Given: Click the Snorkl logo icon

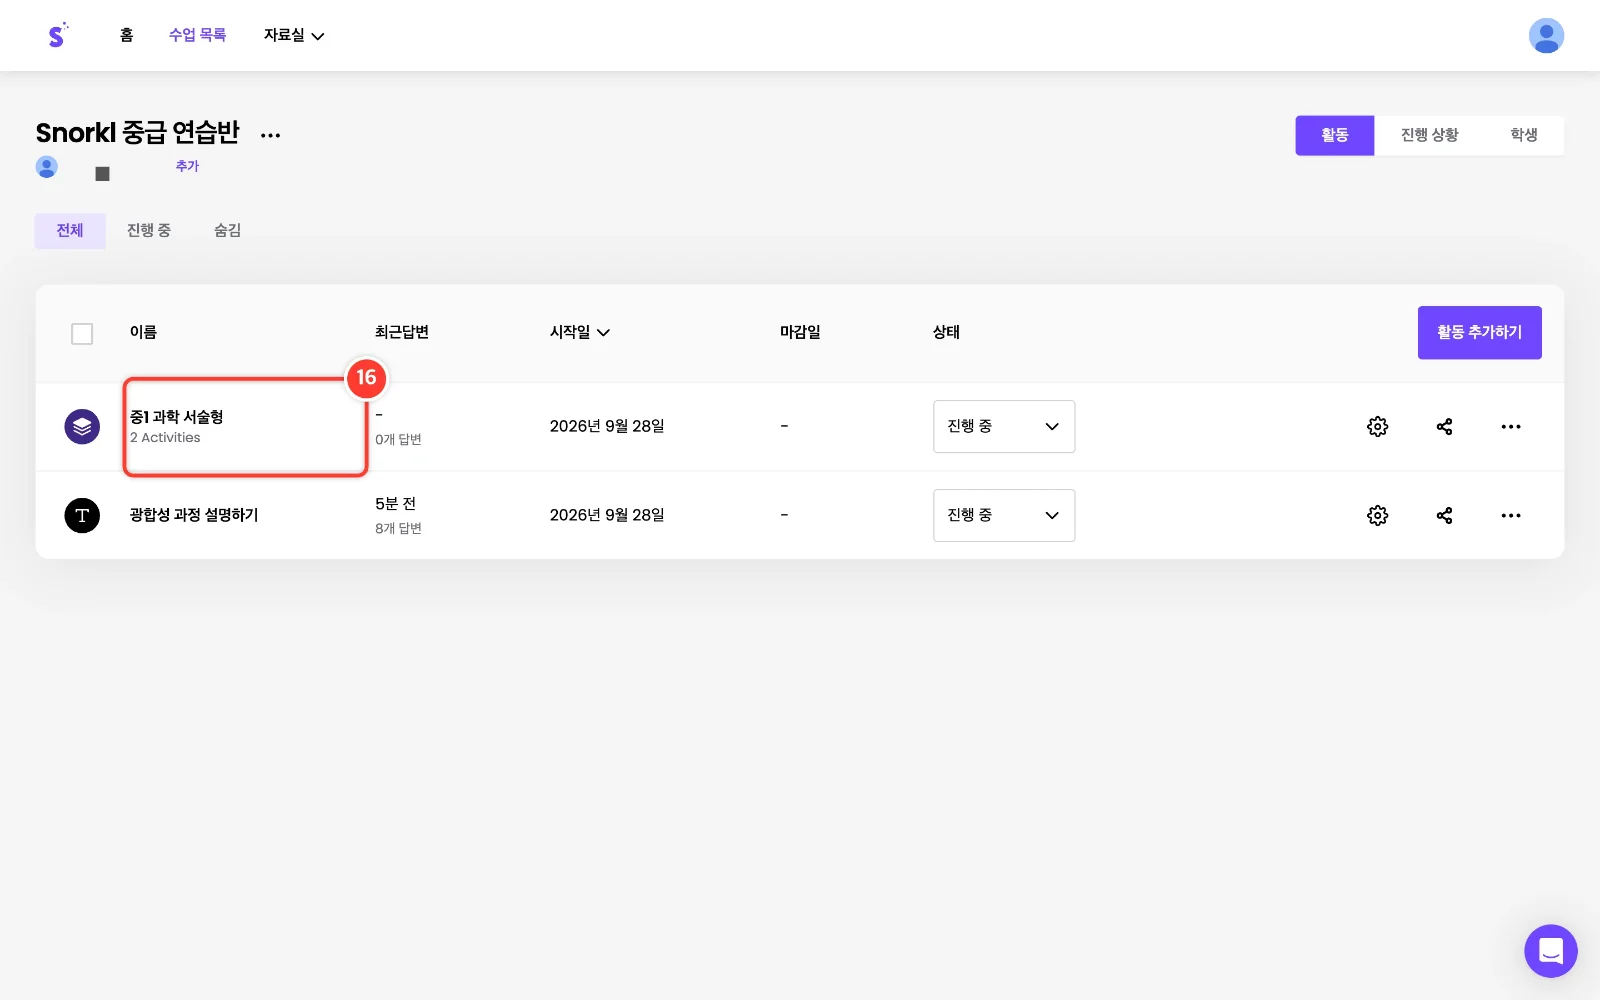Looking at the screenshot, I should click(x=57, y=35).
